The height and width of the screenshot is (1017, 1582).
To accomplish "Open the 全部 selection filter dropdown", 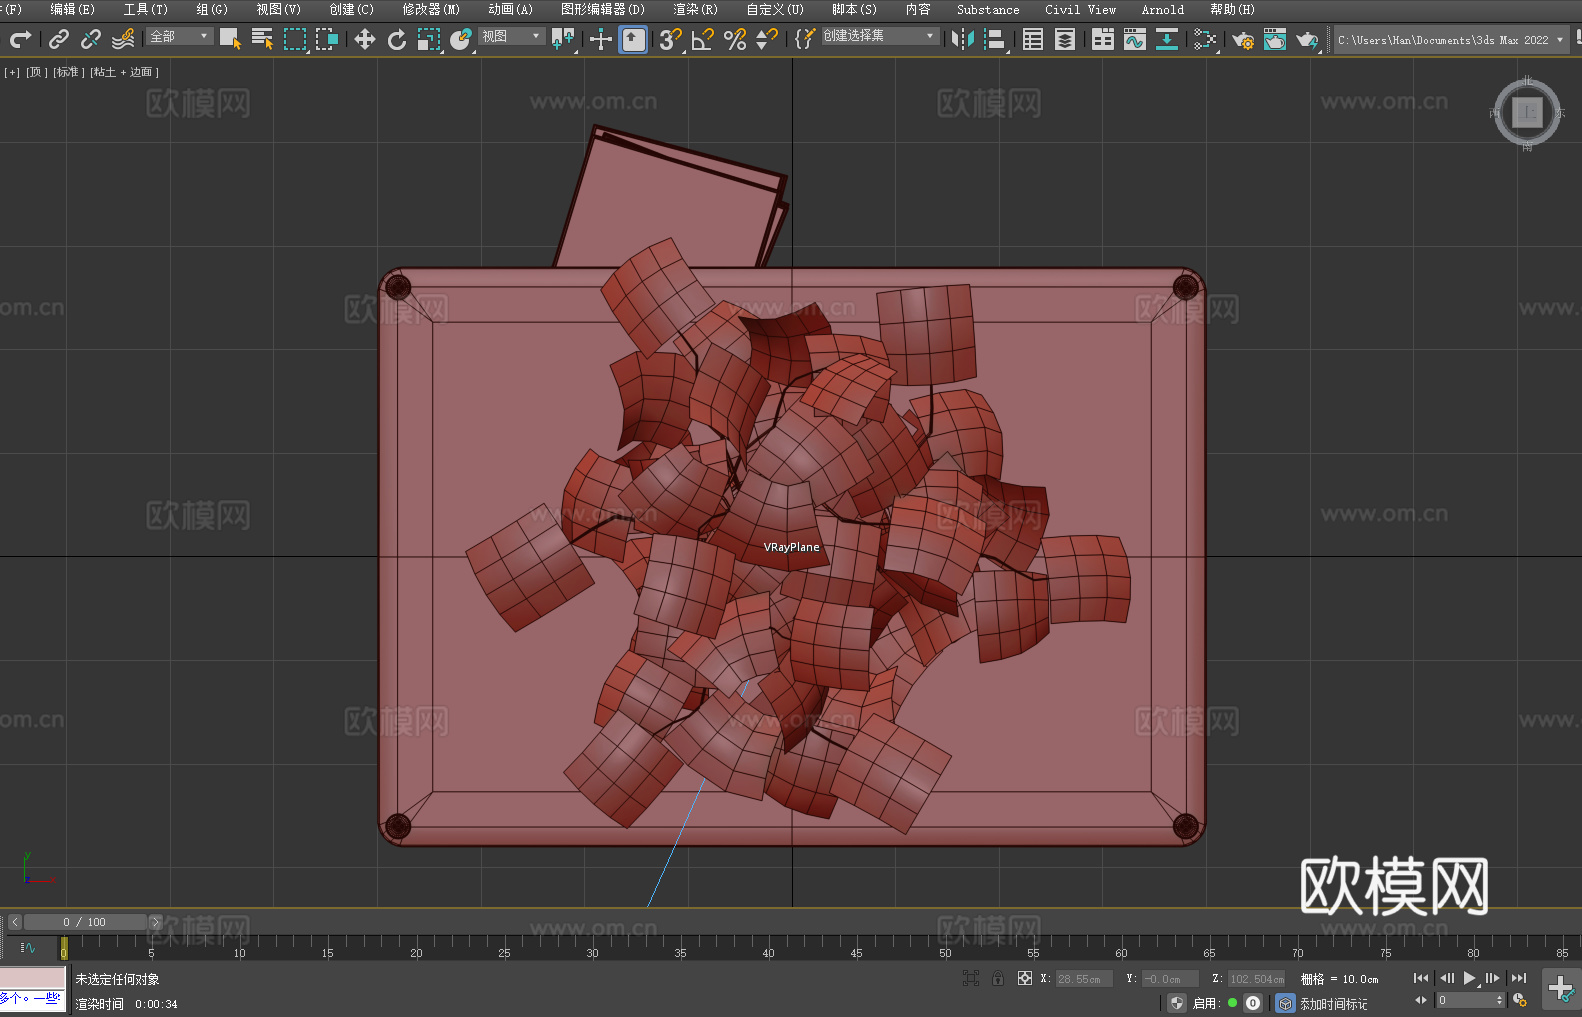I will [x=179, y=36].
